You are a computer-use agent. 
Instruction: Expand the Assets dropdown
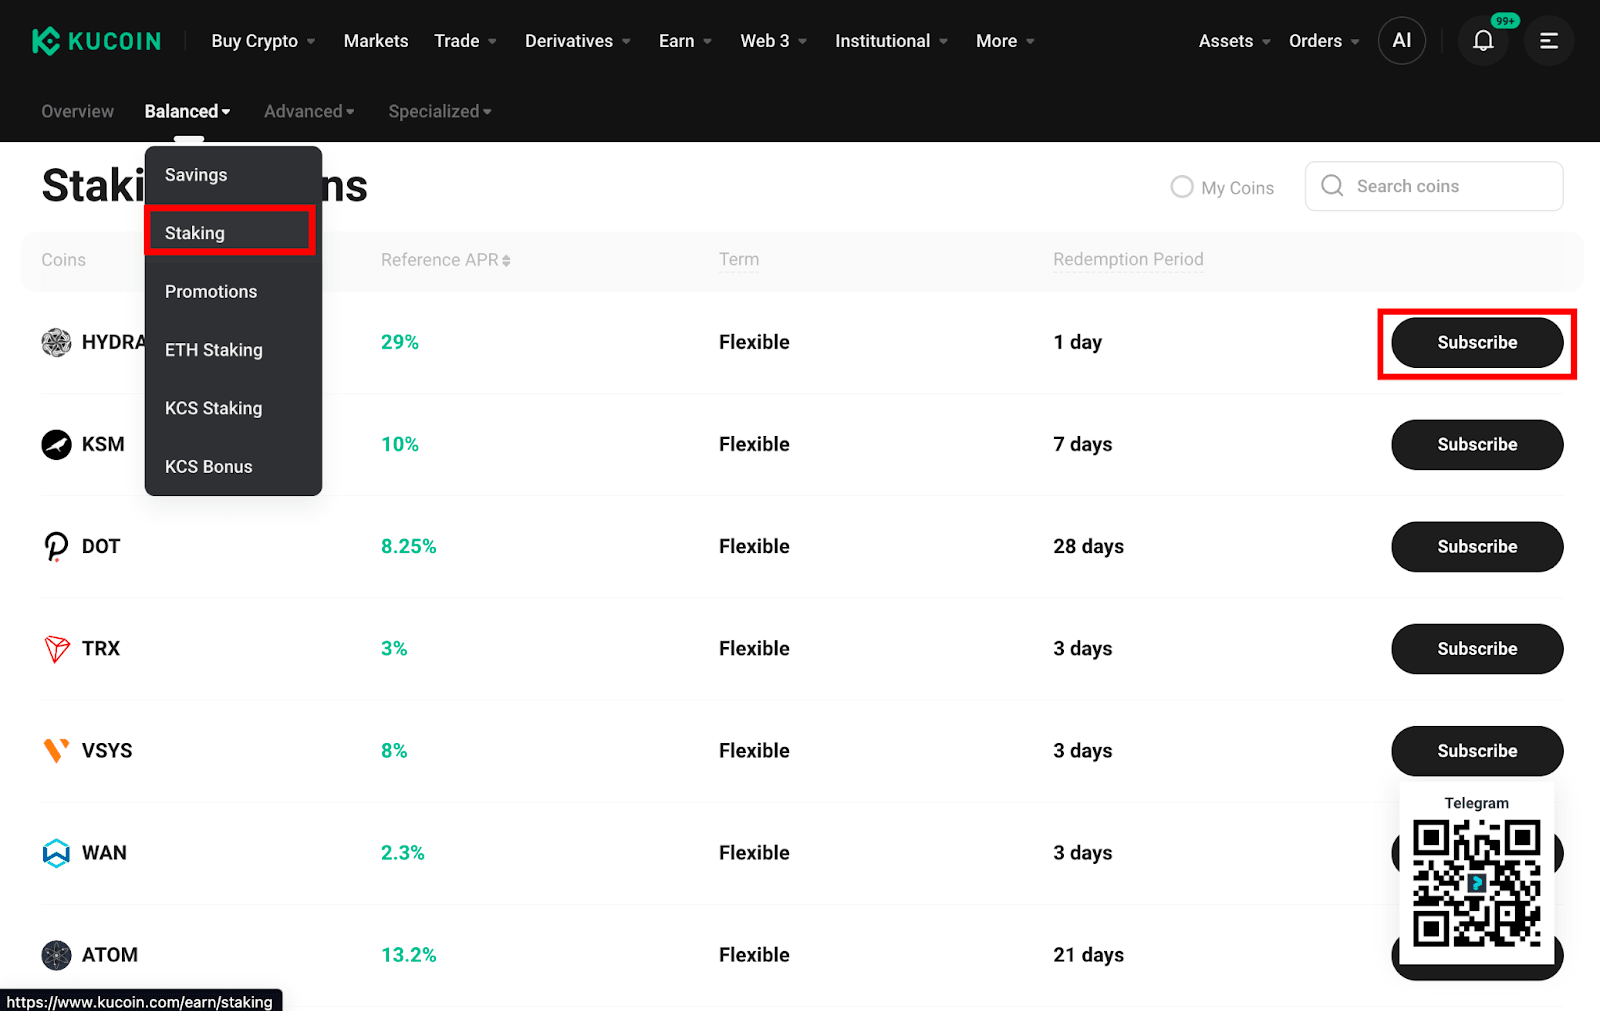click(x=1234, y=41)
